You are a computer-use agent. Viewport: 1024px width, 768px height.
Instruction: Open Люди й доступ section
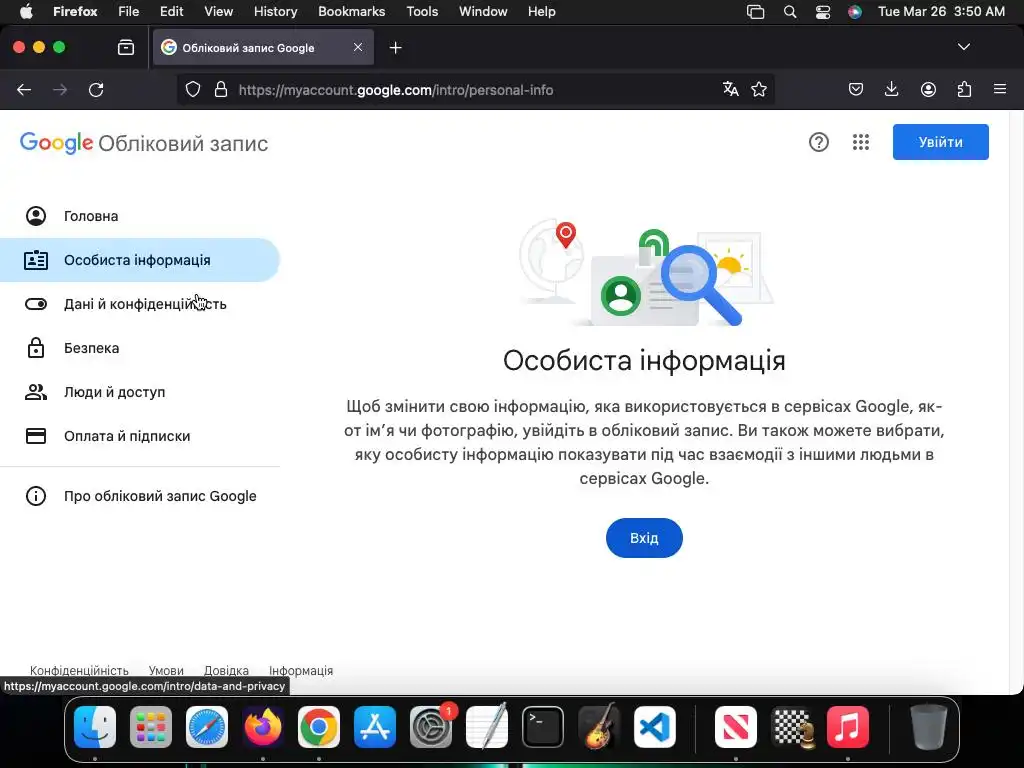[x=140, y=392]
